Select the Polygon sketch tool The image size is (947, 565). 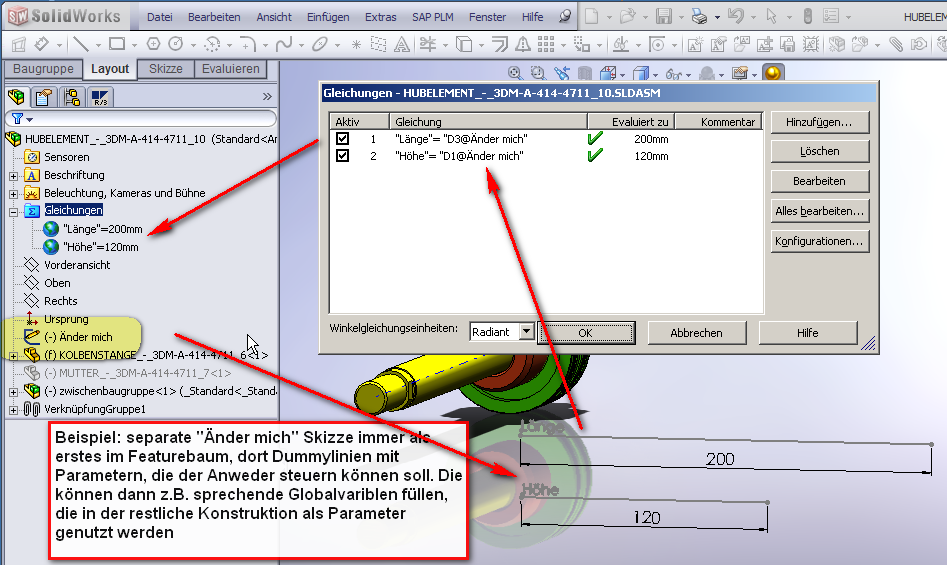[153, 44]
